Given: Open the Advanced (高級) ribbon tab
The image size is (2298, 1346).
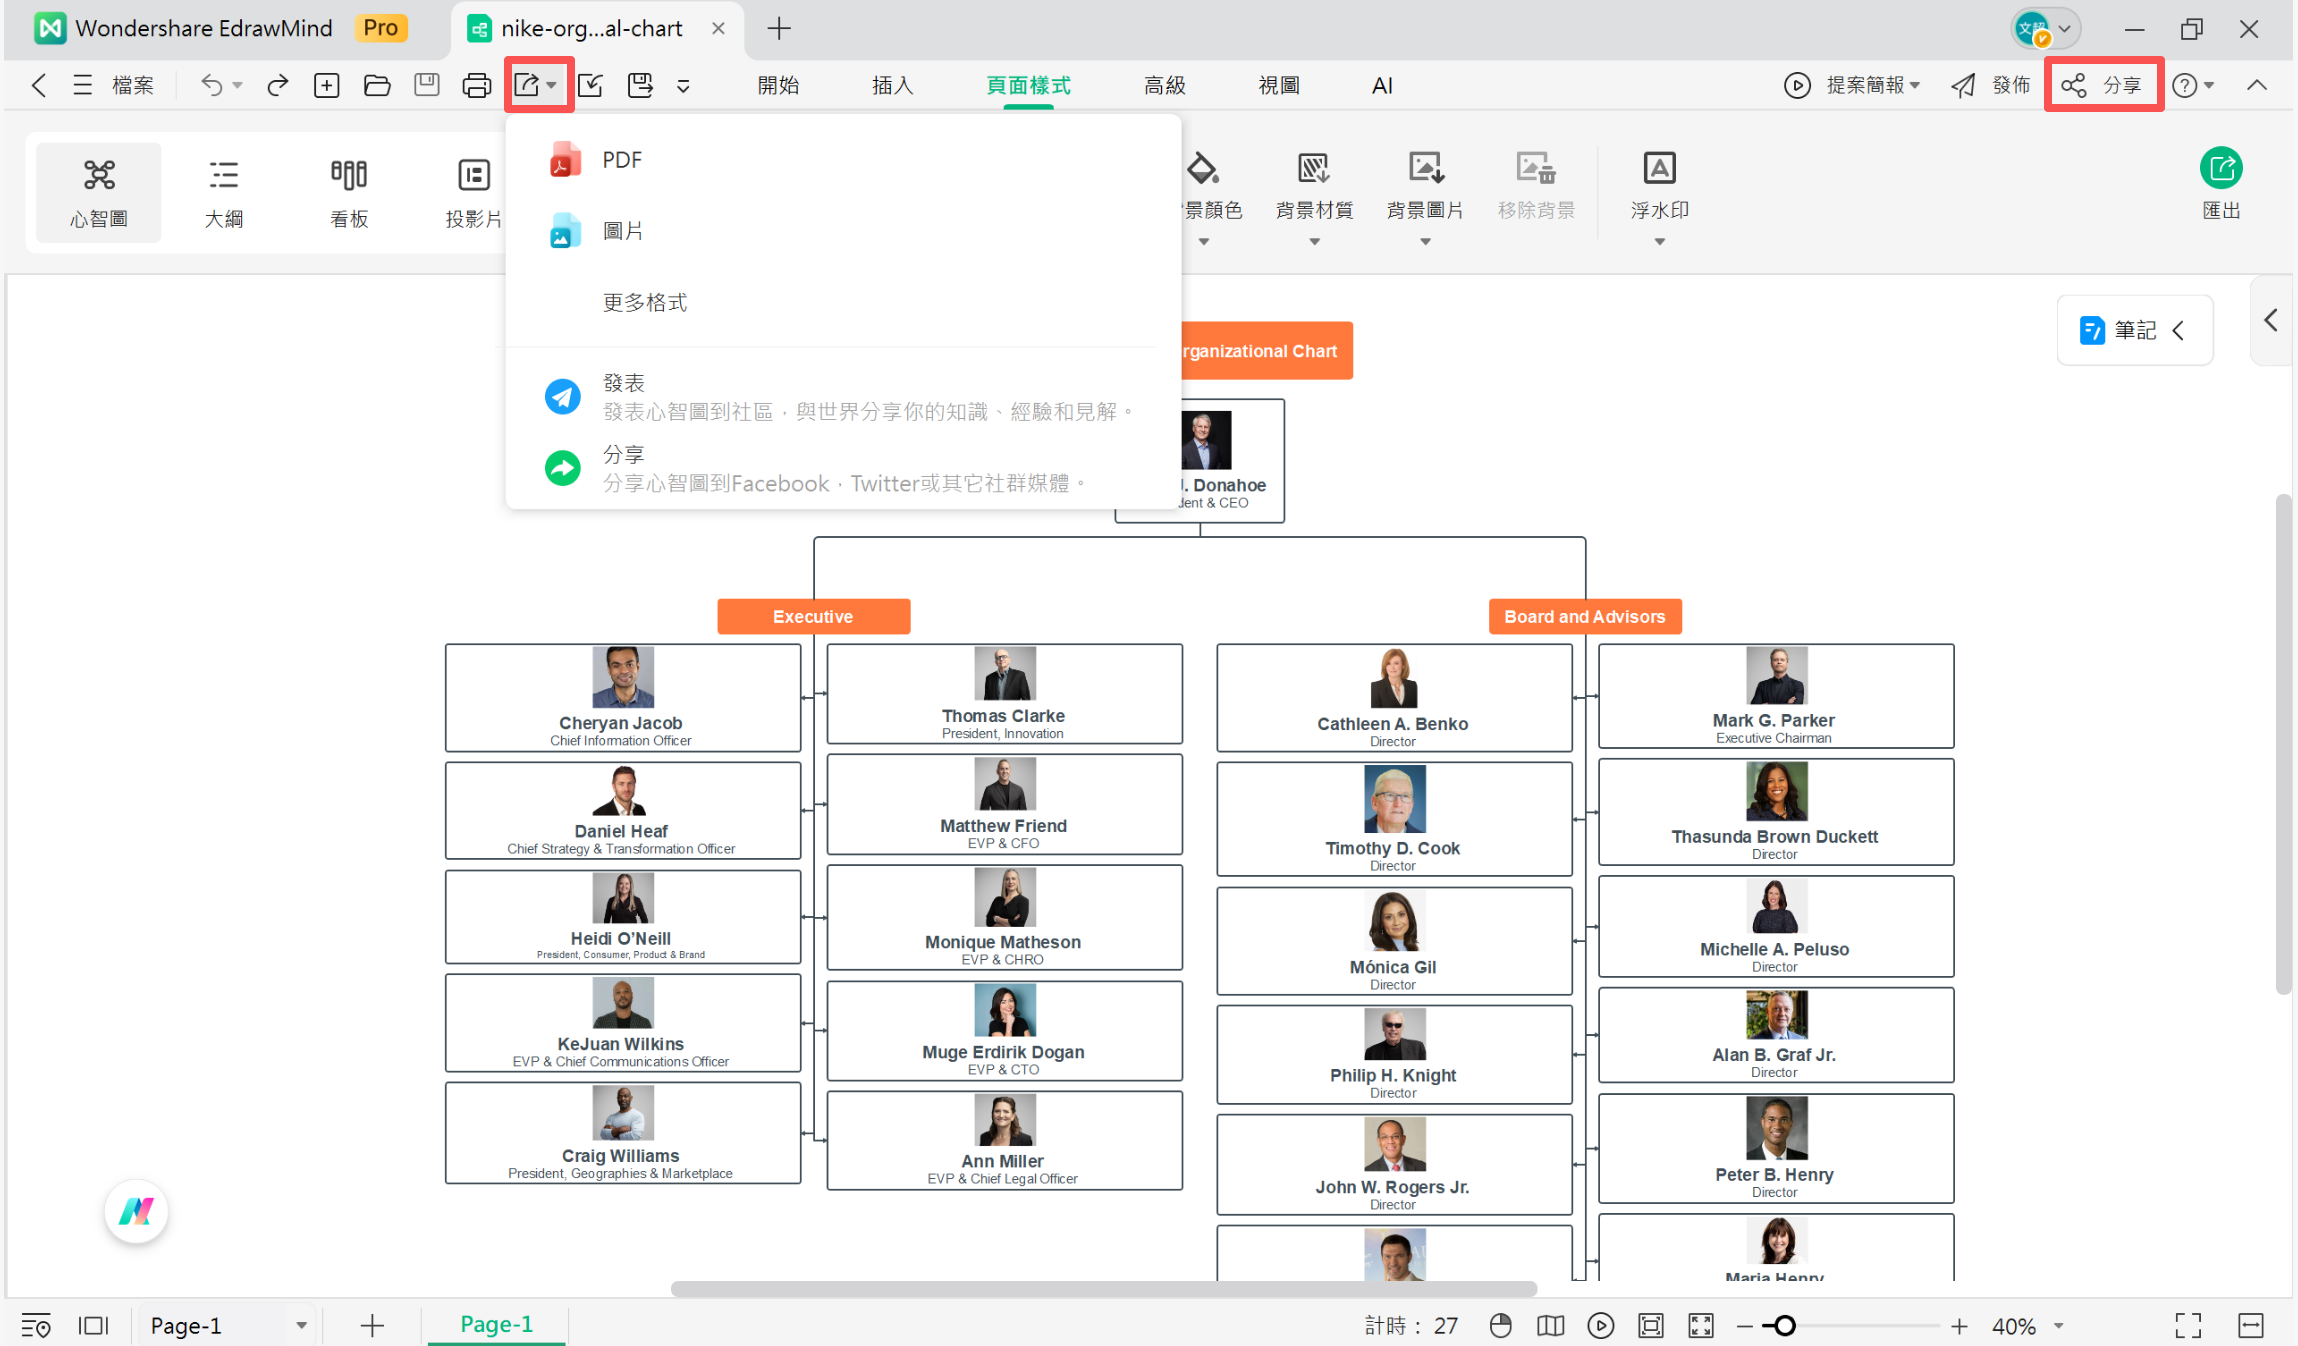Looking at the screenshot, I should click(x=1164, y=86).
